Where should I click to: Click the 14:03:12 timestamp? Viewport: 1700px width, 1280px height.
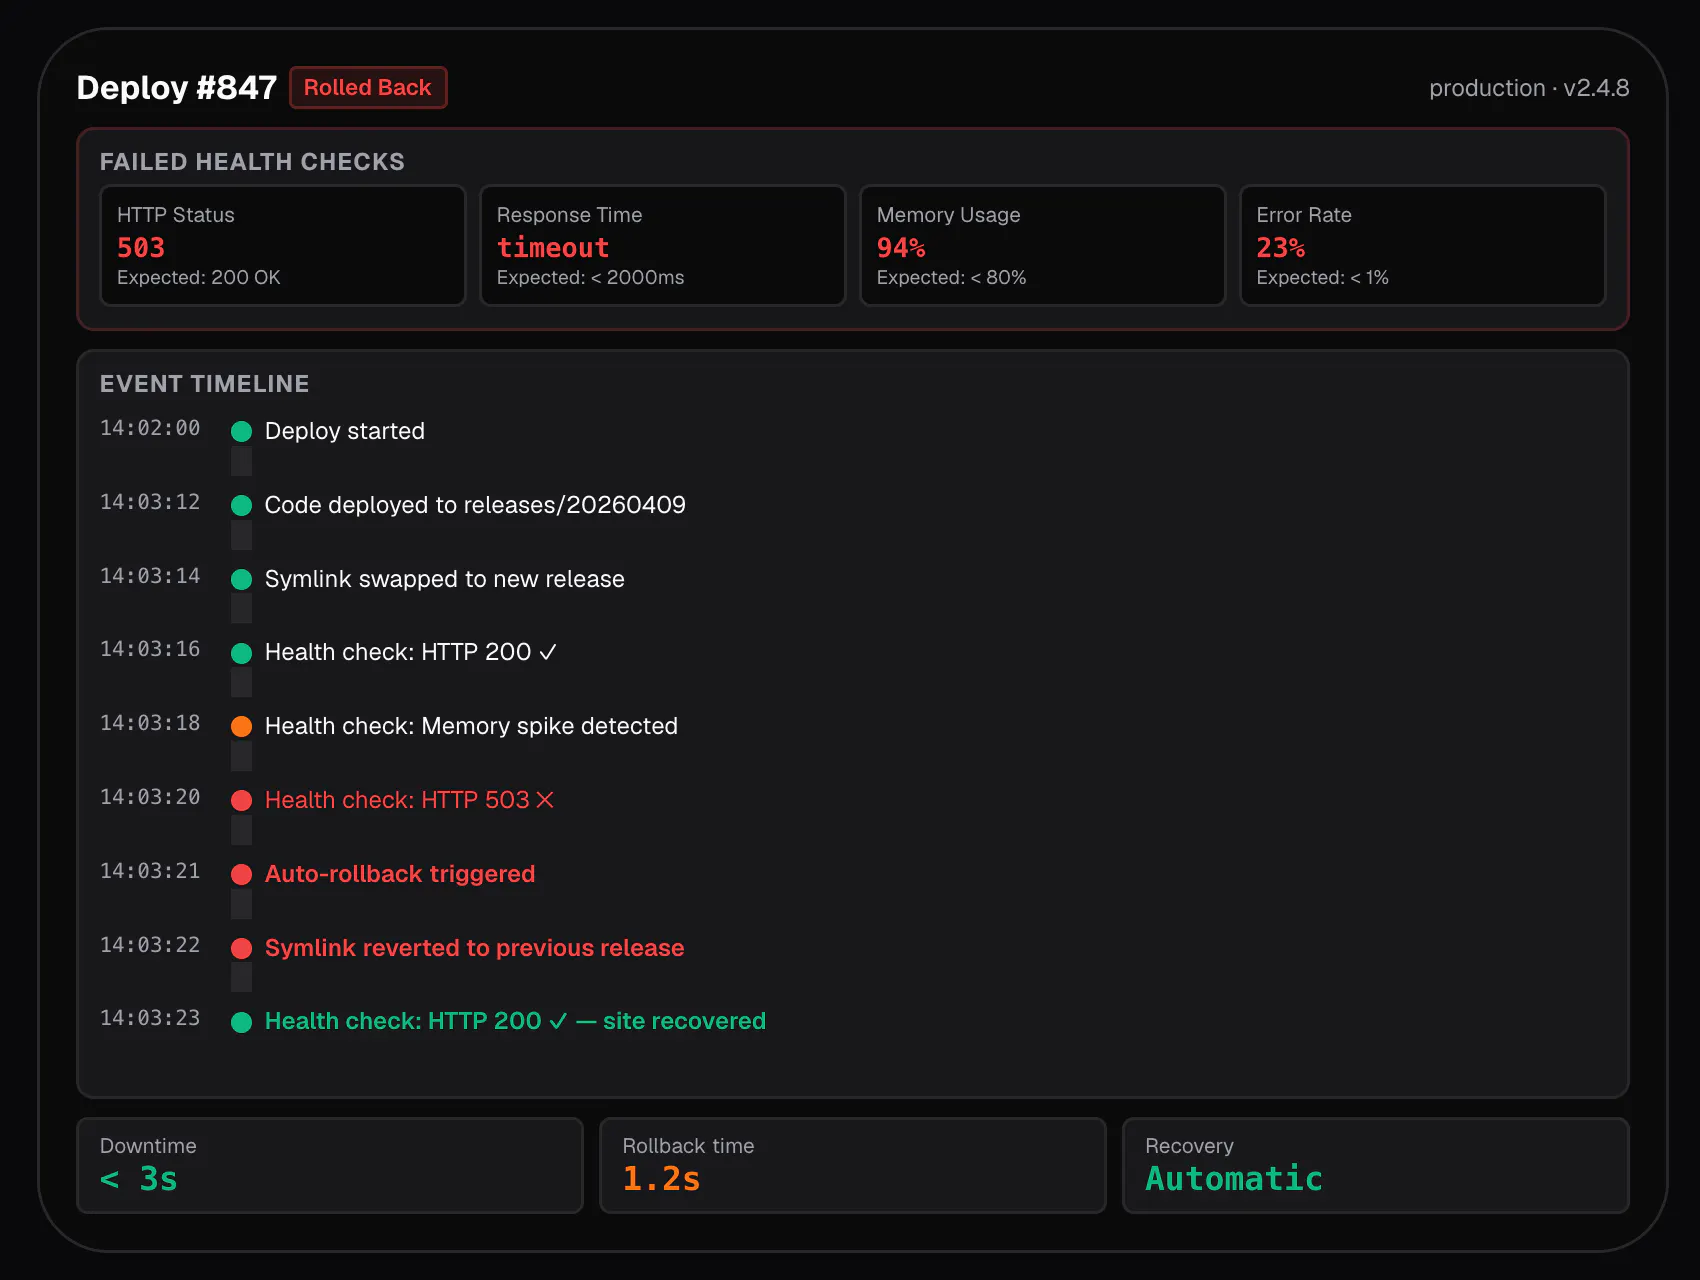tap(150, 502)
